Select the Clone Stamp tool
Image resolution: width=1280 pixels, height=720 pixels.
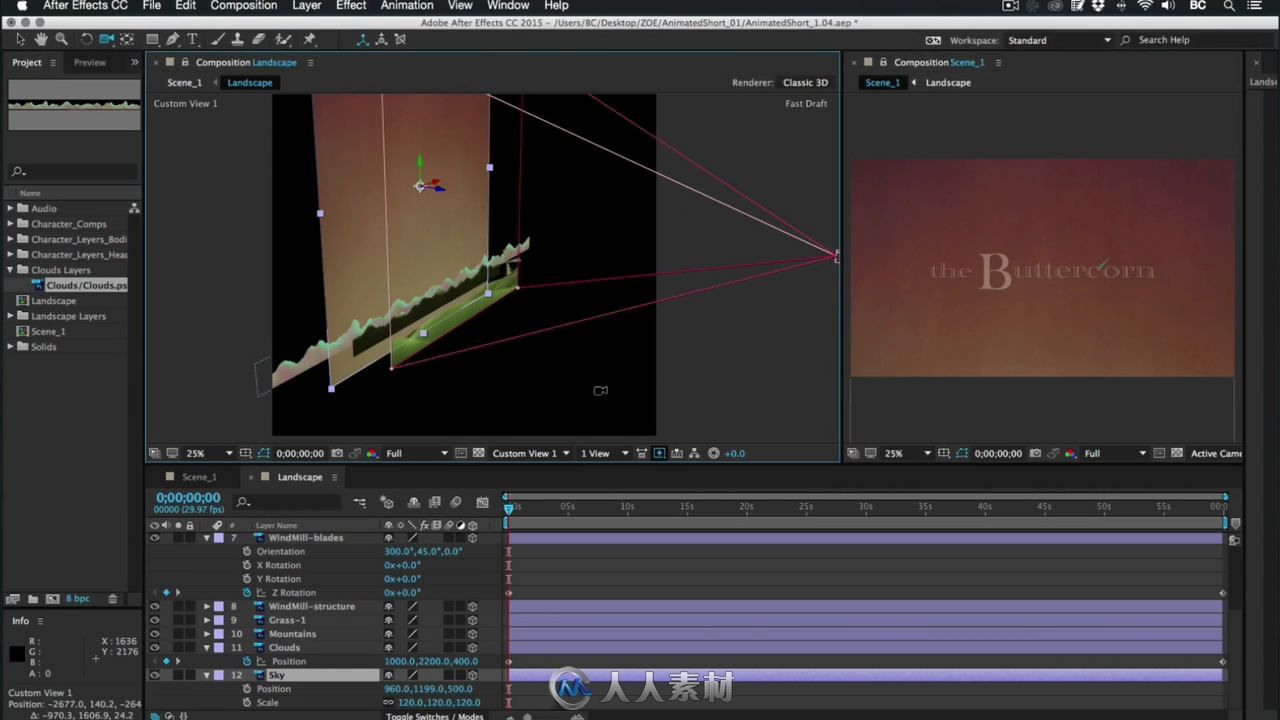pos(238,39)
